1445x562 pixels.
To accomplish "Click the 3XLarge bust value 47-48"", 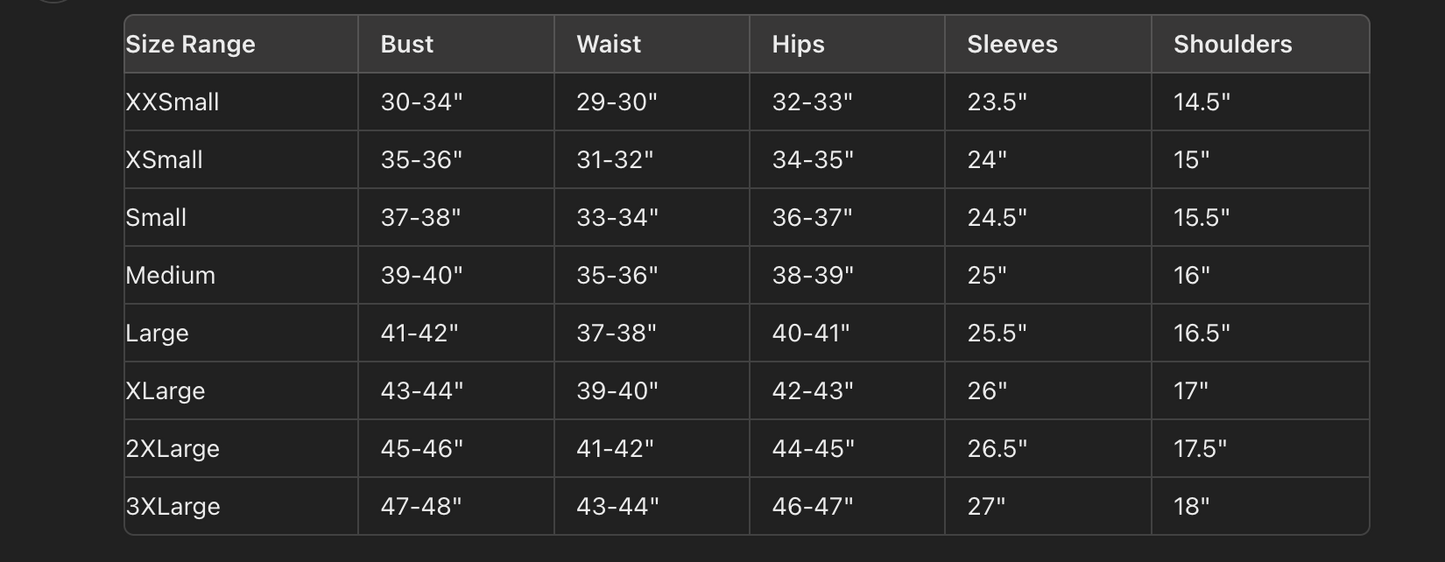I will (x=421, y=506).
